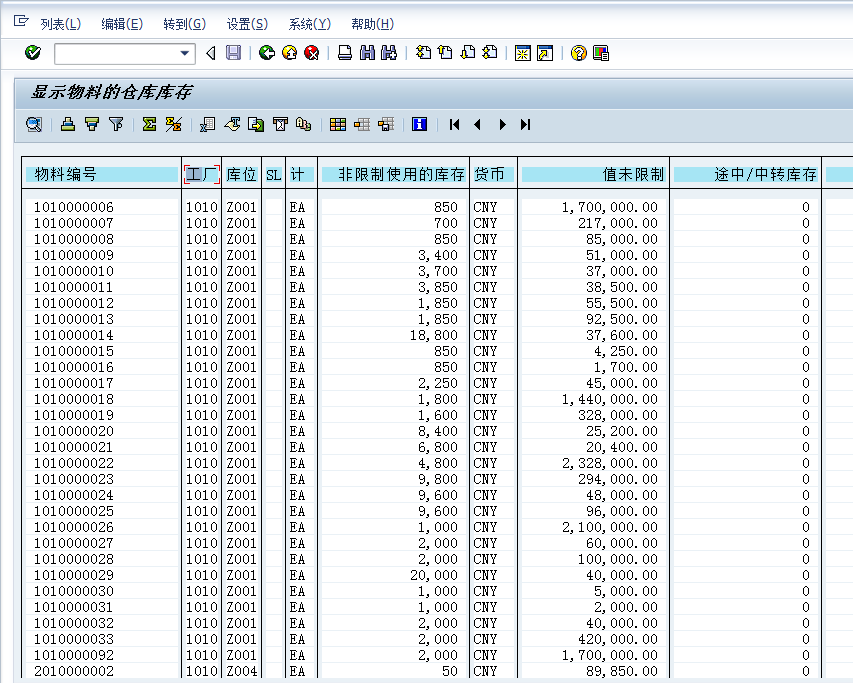Click the Details magnifier icon
This screenshot has width=853, height=683.
point(34,124)
